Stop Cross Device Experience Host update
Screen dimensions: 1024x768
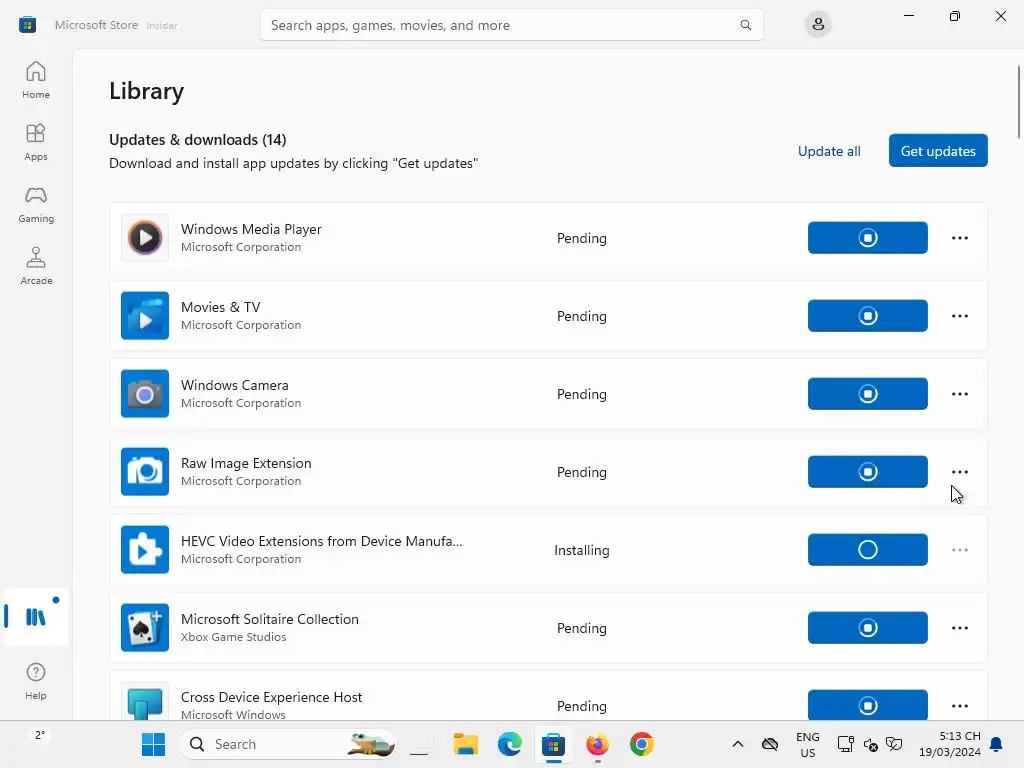click(x=867, y=705)
